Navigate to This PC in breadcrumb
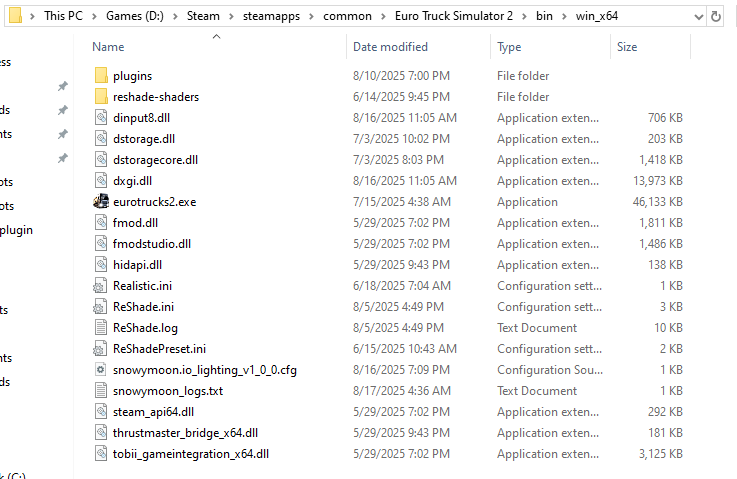This screenshot has width=737, height=479. pos(63,16)
